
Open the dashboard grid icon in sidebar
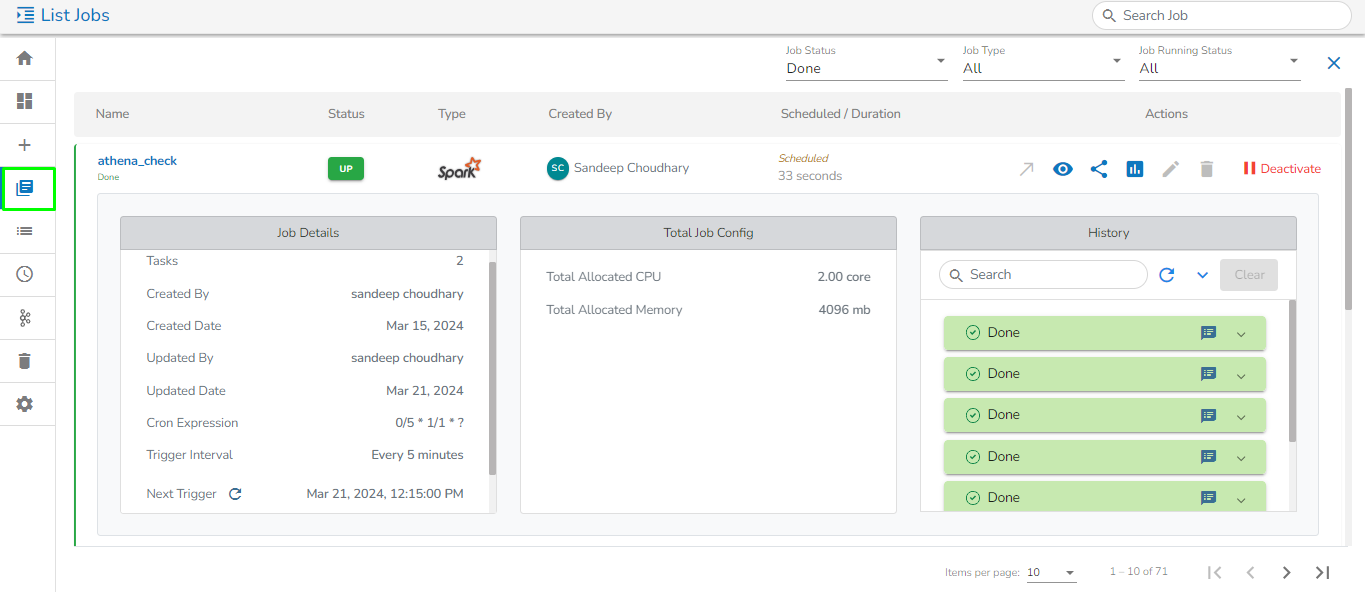tap(25, 102)
